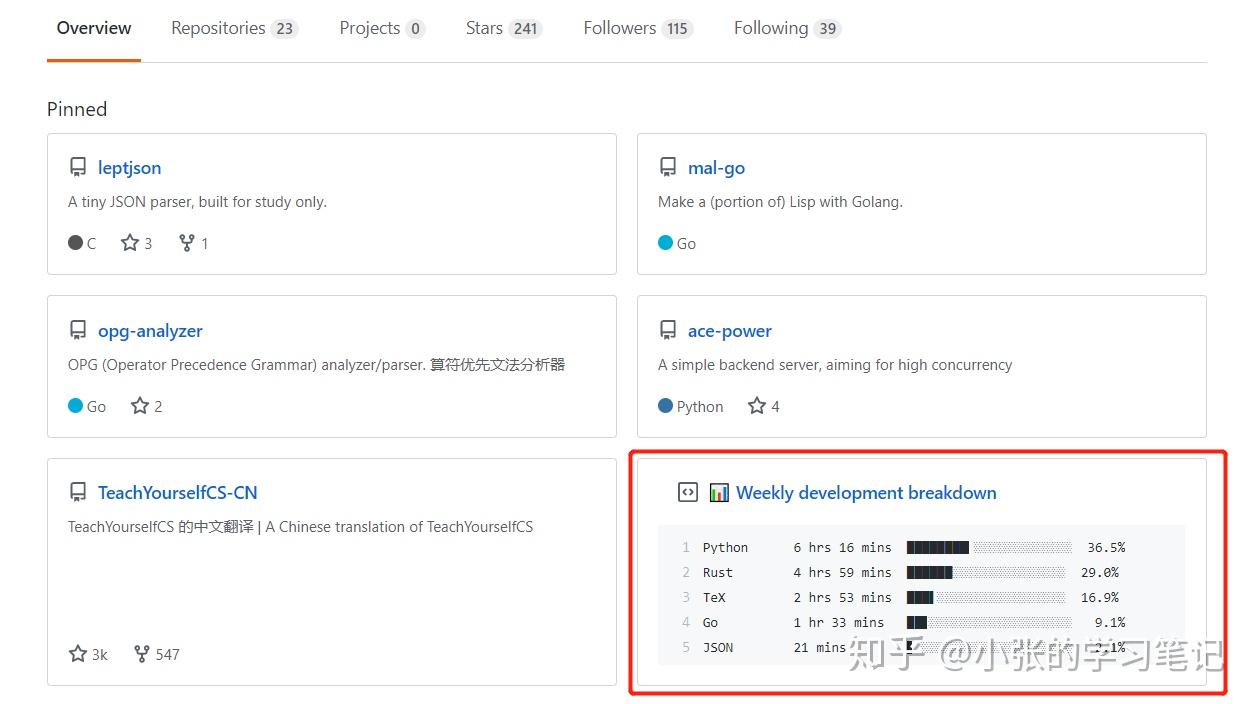Click the fork icon showing 1 on leptjson
Image resolution: width=1257 pixels, height=704 pixels.
[x=186, y=243]
